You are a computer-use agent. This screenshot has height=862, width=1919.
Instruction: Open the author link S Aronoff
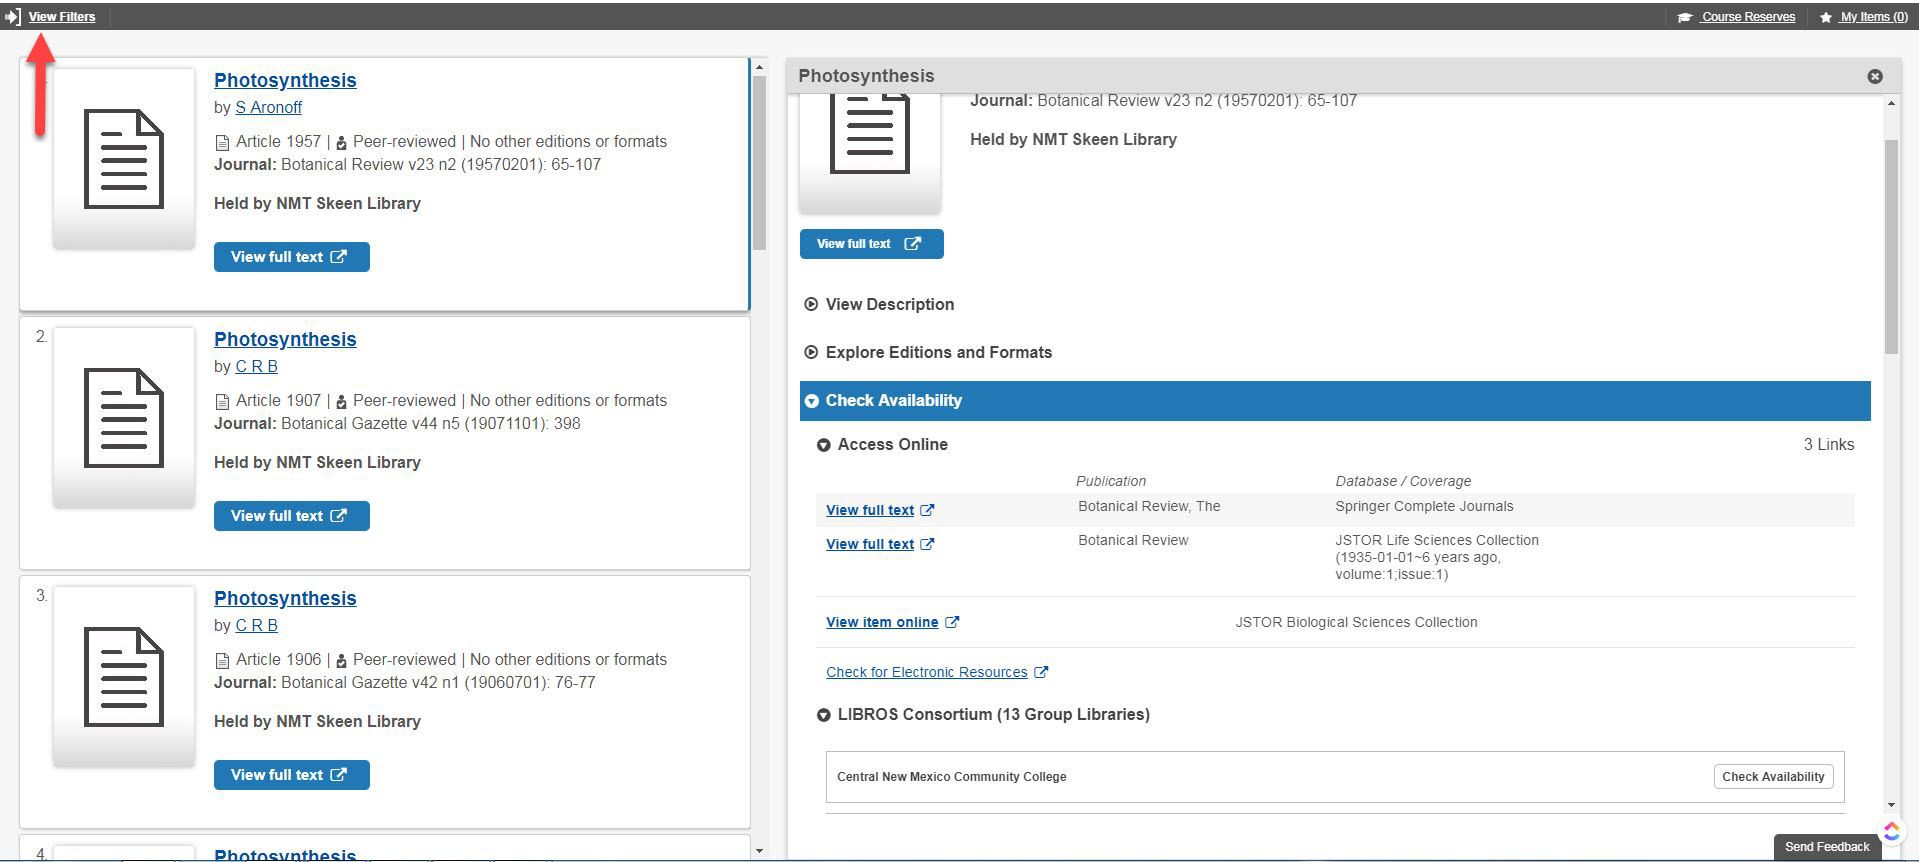268,107
